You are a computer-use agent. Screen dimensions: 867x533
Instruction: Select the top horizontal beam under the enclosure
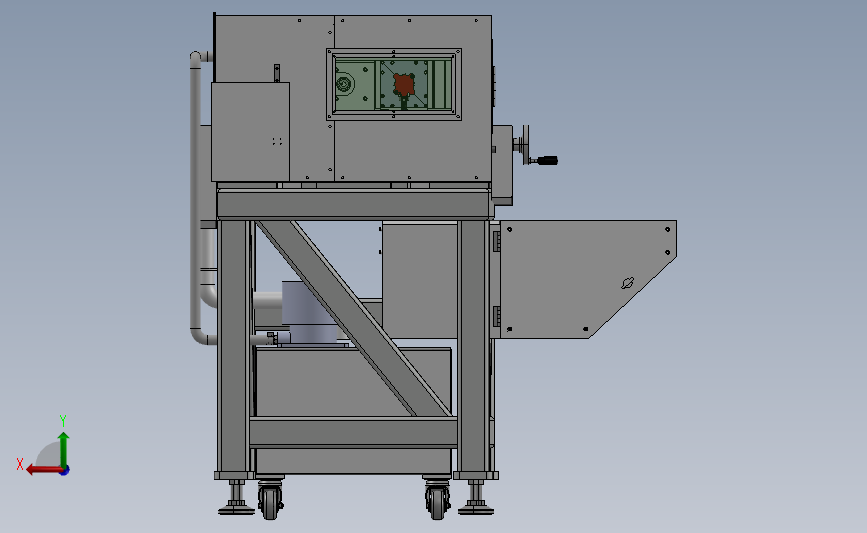(x=353, y=204)
